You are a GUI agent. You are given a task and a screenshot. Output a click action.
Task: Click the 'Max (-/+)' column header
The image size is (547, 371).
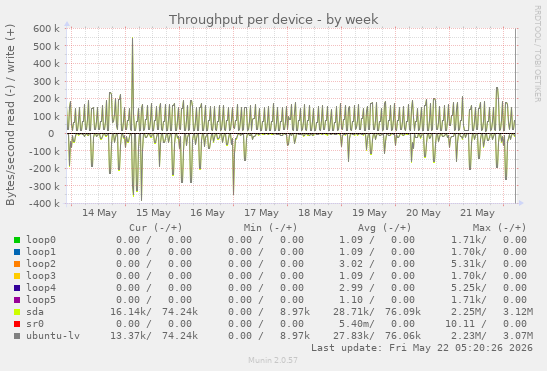click(499, 228)
